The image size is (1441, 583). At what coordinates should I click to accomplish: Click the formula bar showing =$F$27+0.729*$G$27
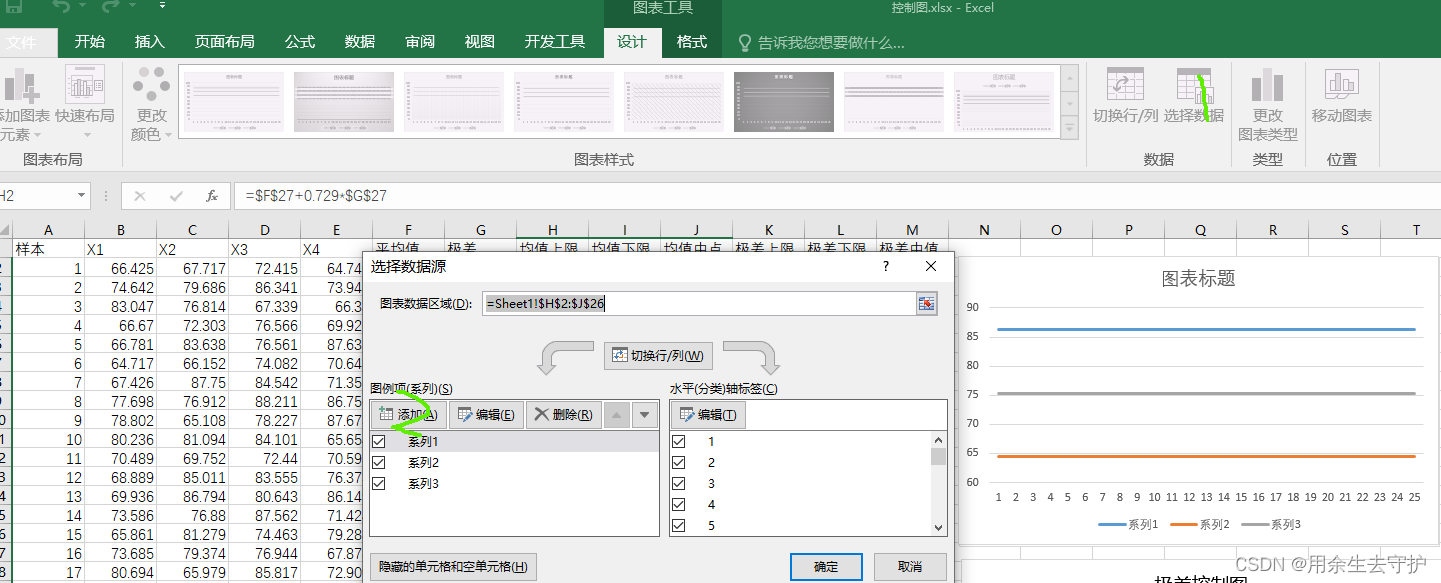pyautogui.click(x=836, y=196)
